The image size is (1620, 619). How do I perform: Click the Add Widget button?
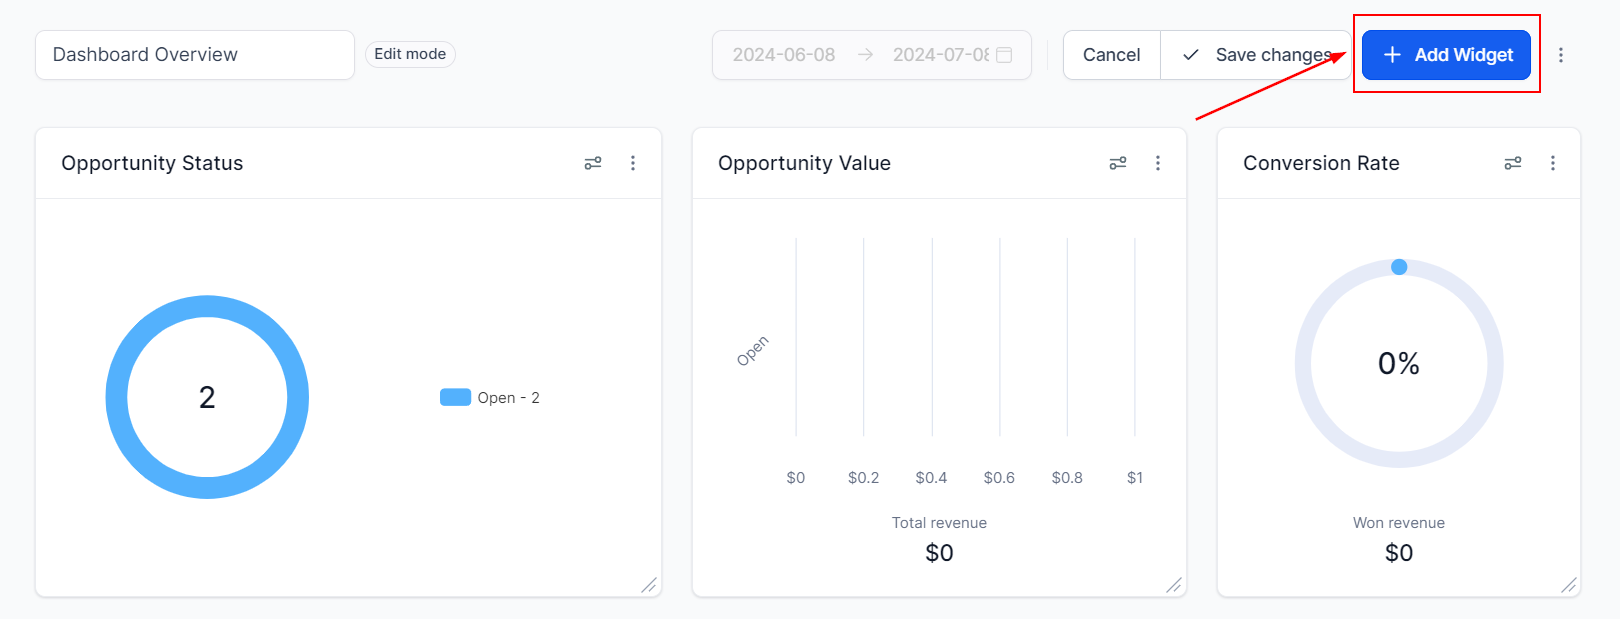tap(1446, 55)
